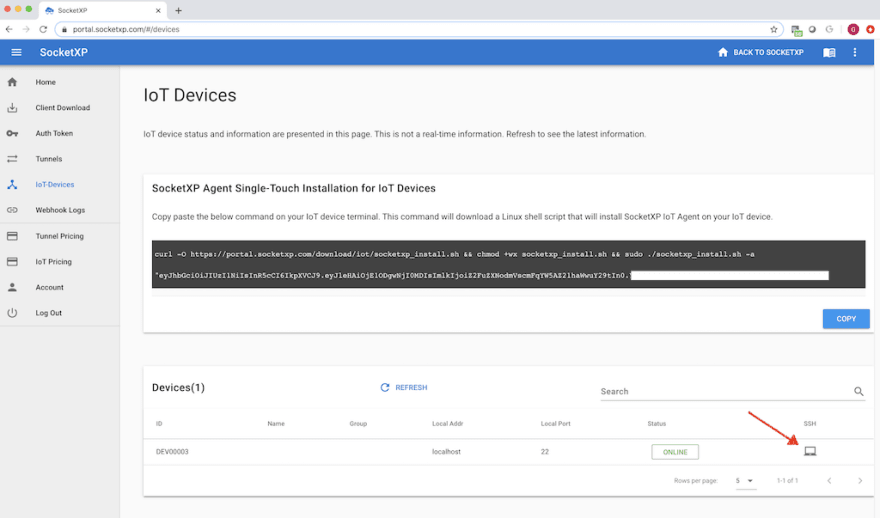
Task: Click the Tunnel Pricing card icon
Action: (12, 236)
